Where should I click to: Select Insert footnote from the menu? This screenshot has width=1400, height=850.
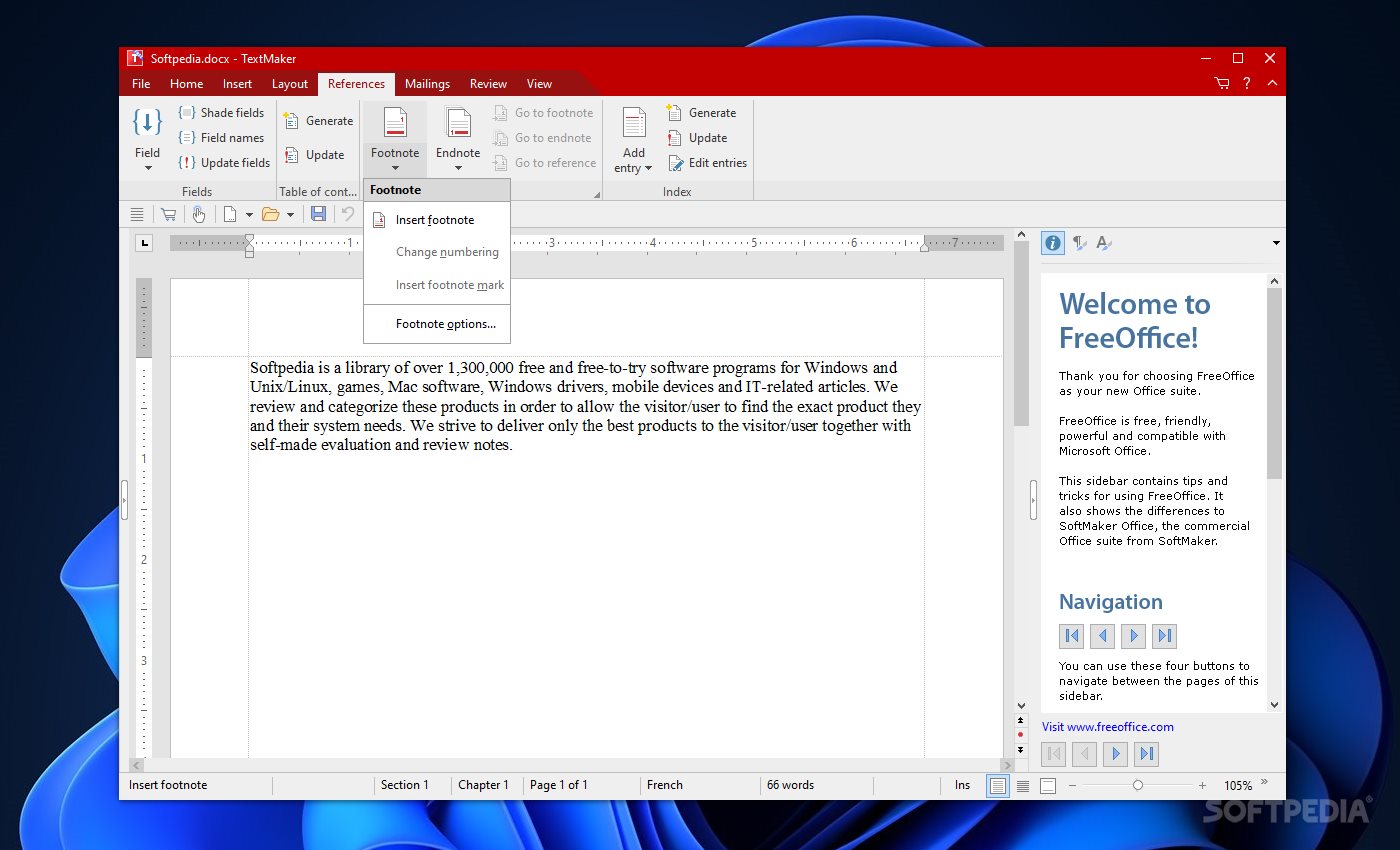click(437, 220)
